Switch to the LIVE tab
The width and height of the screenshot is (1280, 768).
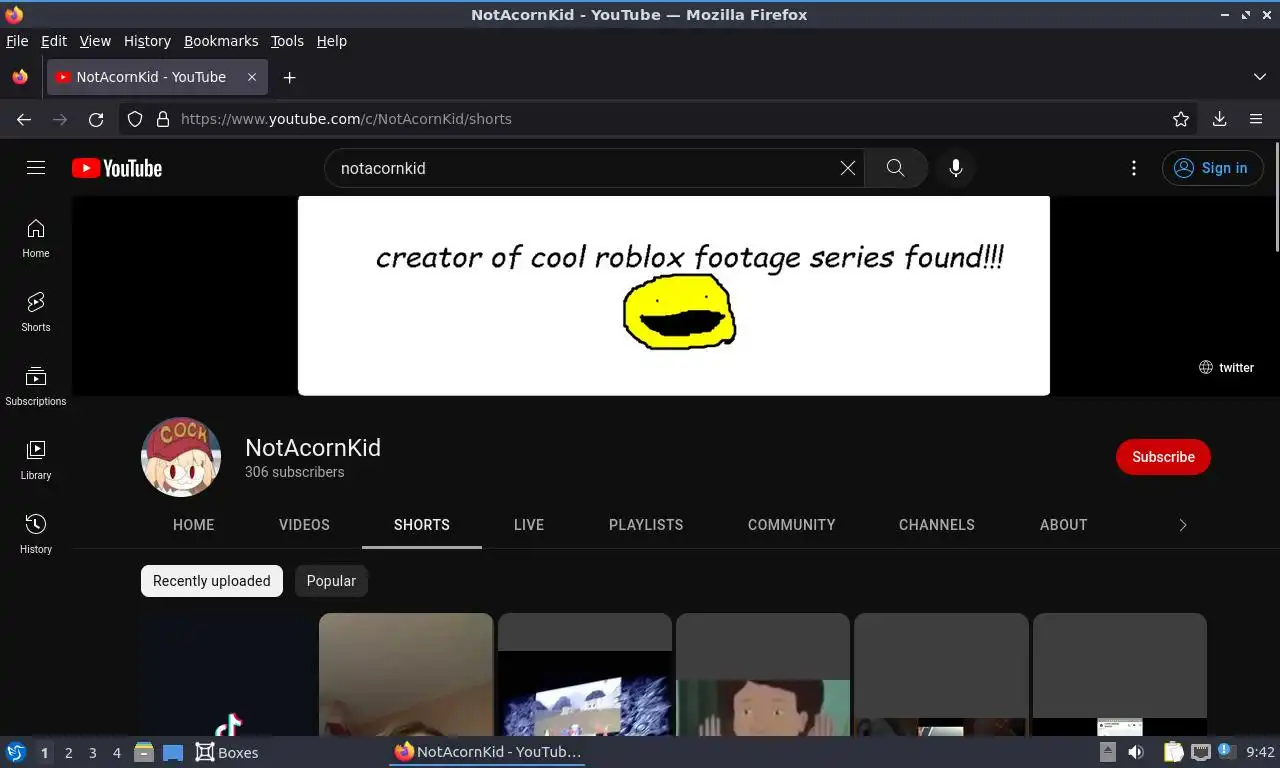529,525
